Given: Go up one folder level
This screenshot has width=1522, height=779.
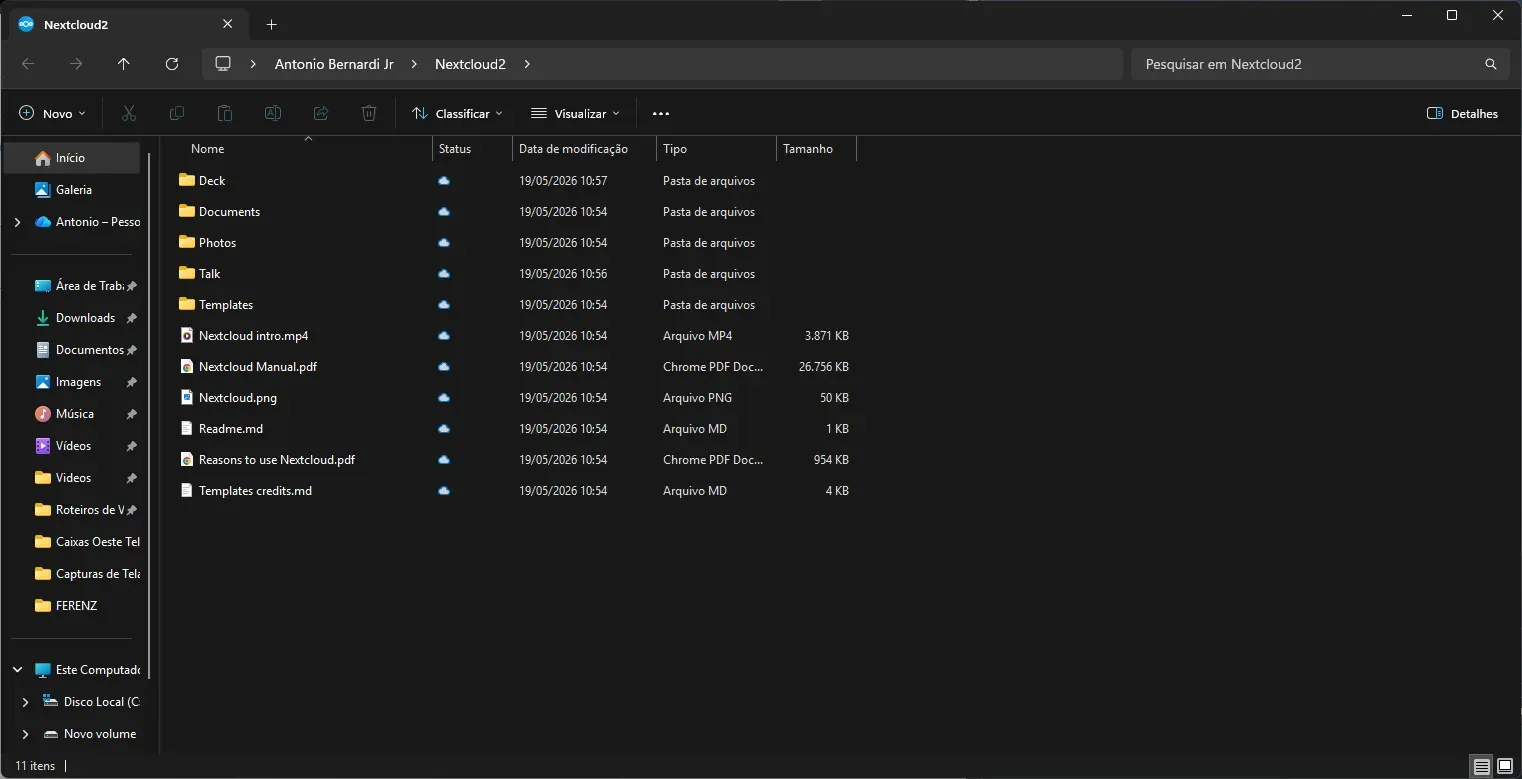Looking at the screenshot, I should tap(124, 64).
